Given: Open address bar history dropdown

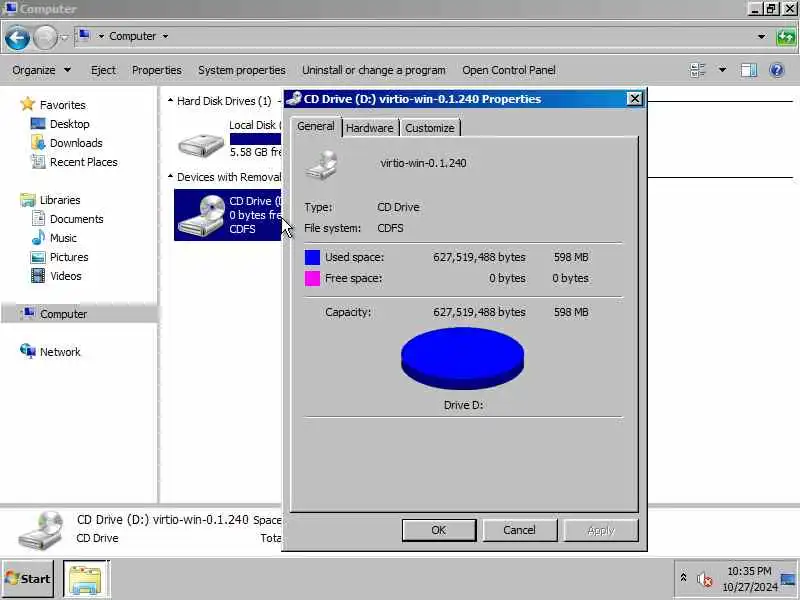Looking at the screenshot, I should click(x=761, y=37).
